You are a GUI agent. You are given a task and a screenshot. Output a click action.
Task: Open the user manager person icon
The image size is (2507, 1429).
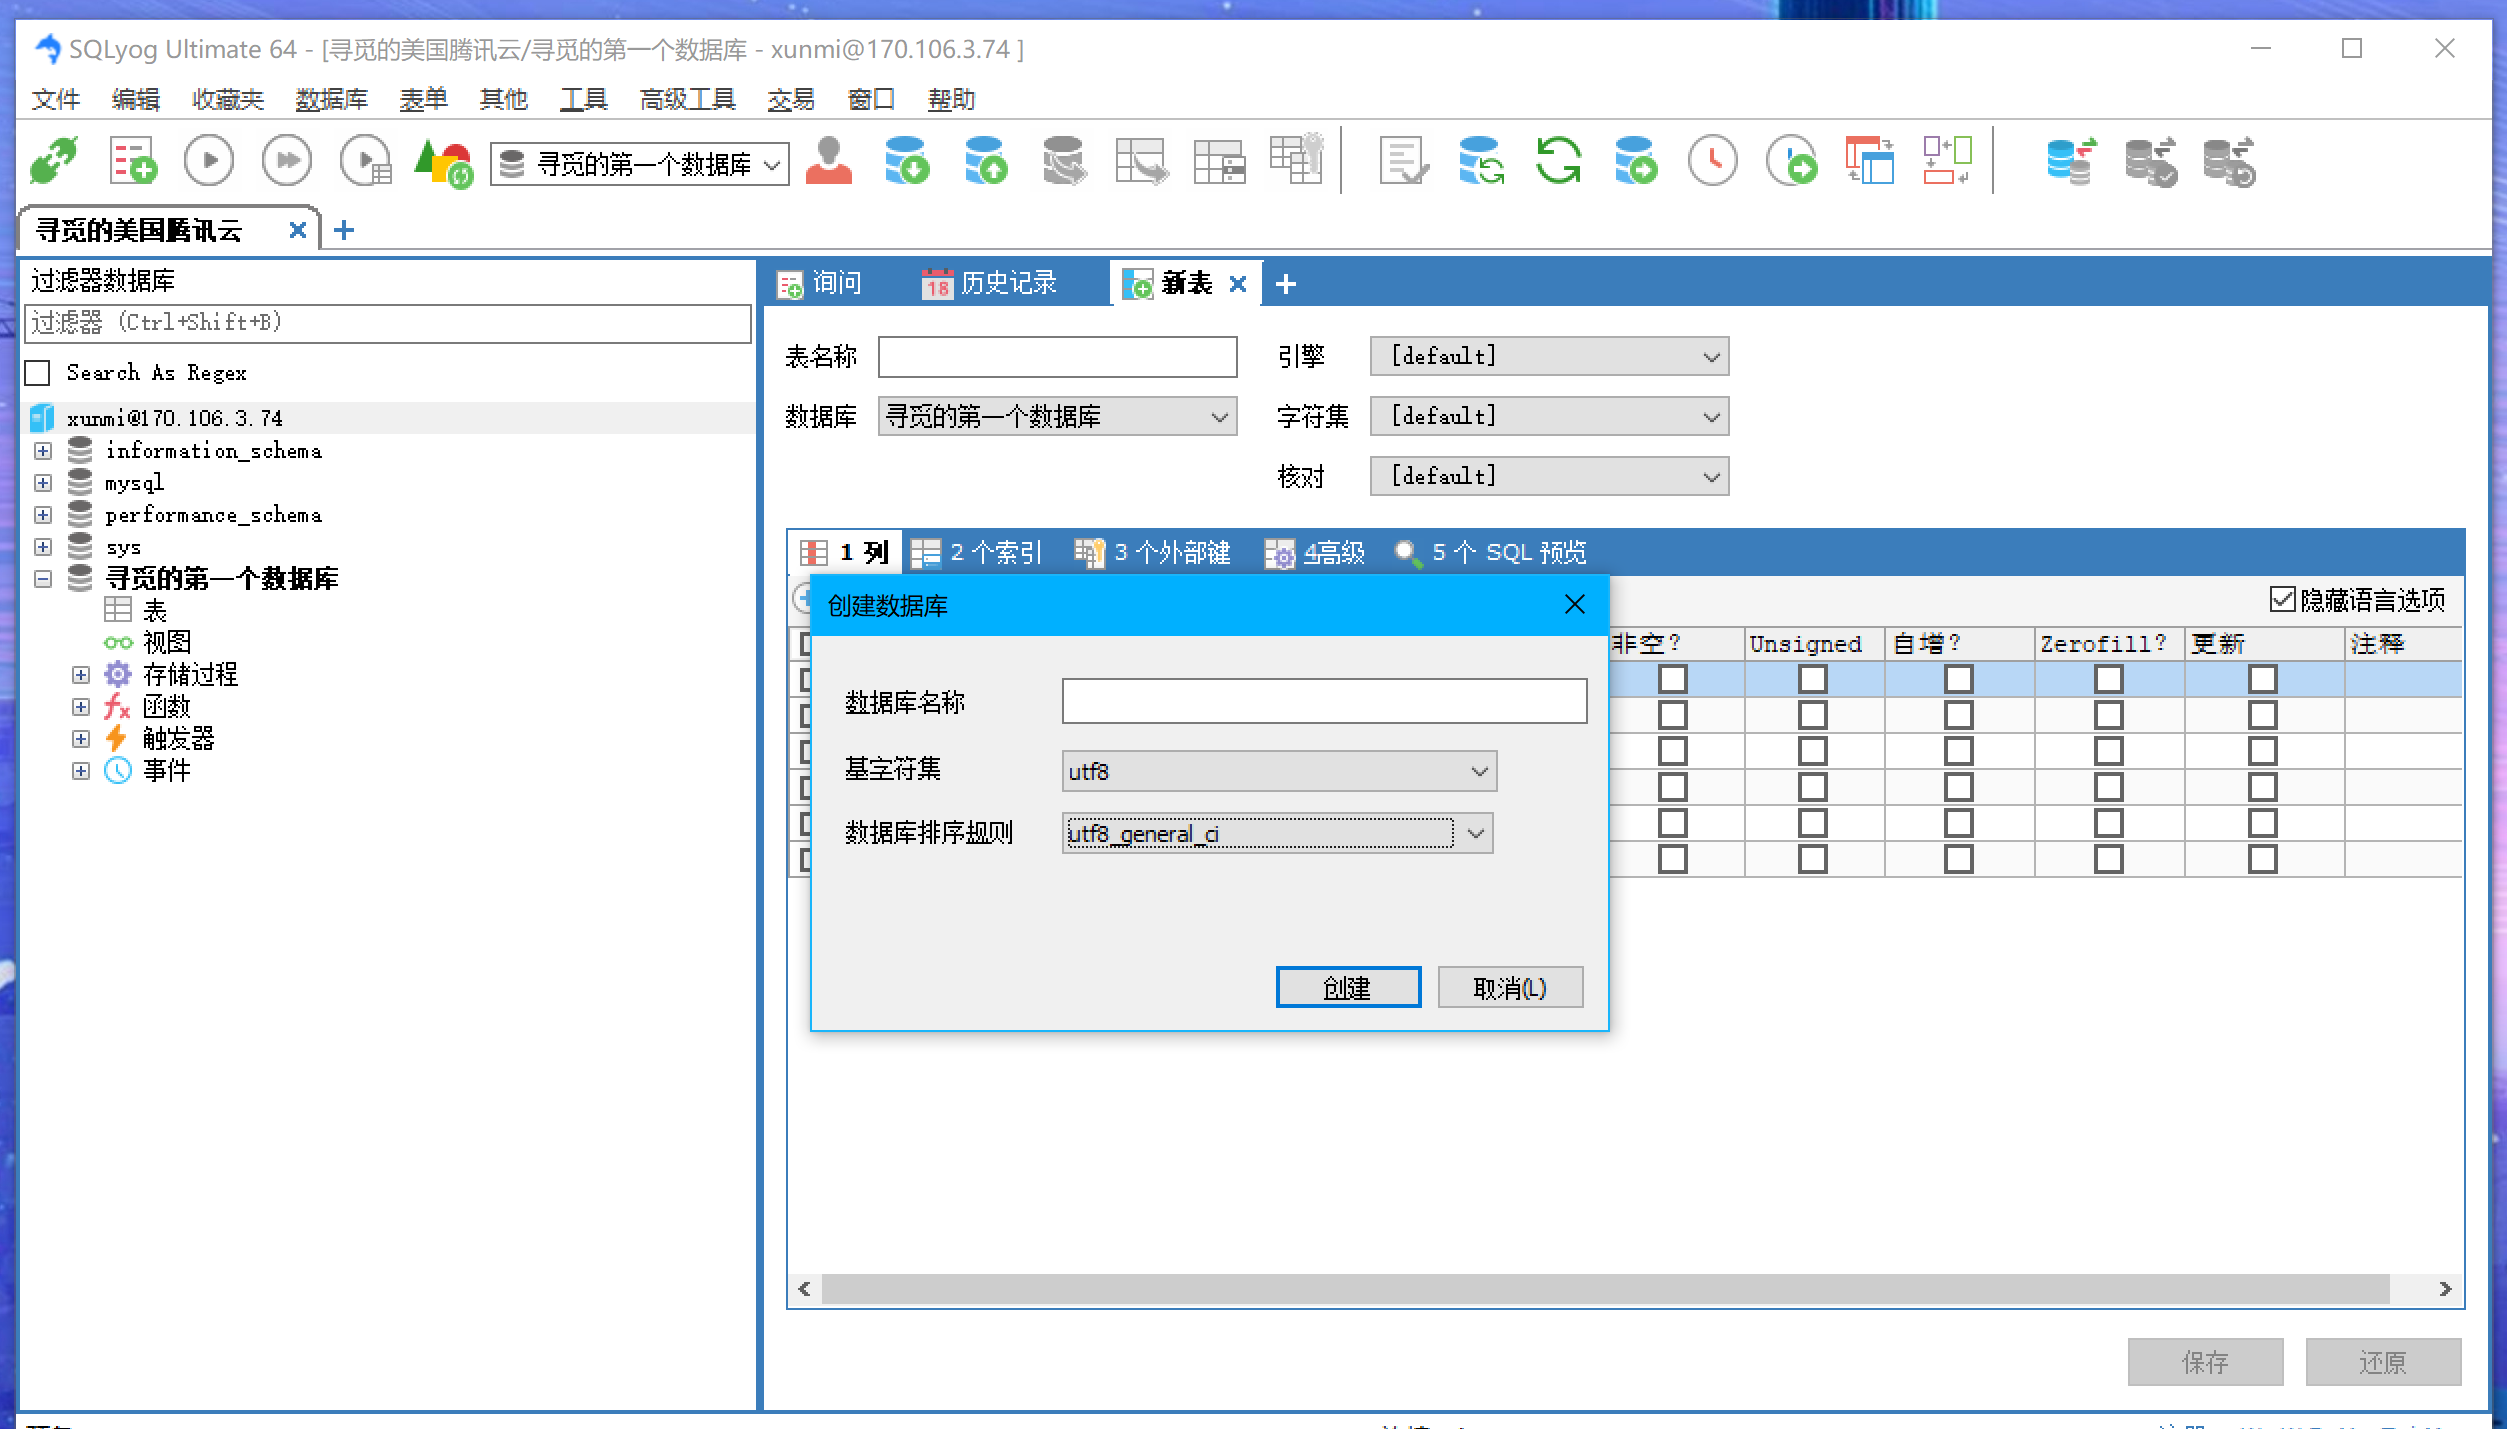pyautogui.click(x=829, y=161)
